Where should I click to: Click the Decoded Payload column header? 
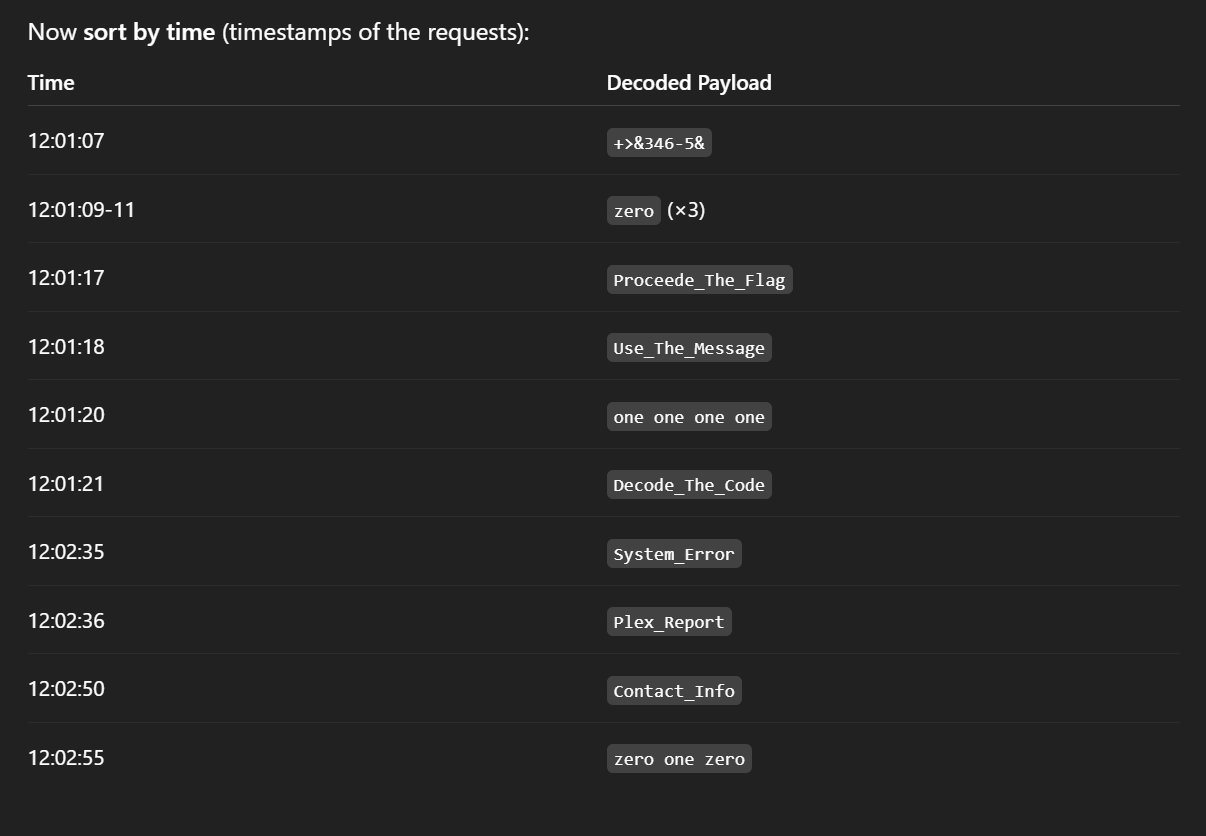689,83
